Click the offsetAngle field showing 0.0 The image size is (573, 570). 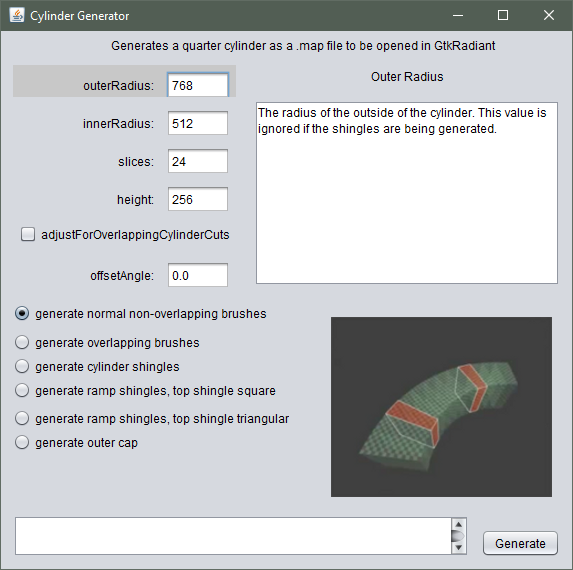coord(198,275)
